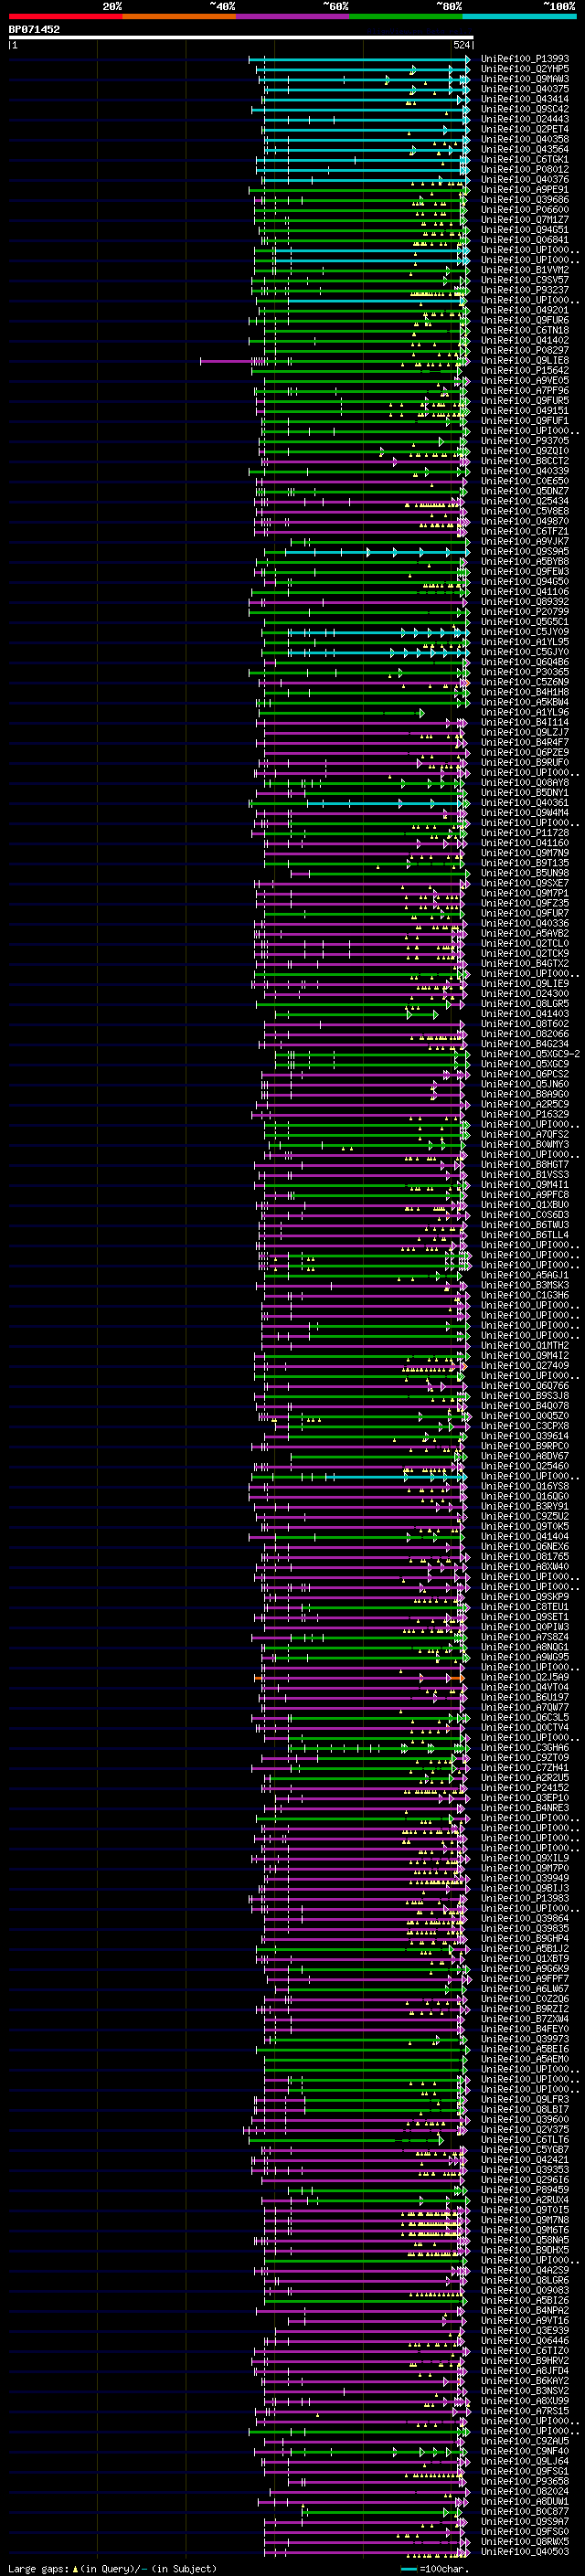The image size is (585, 2576).
Task: Select label UniRef100_A9PE91
Action: (525, 190)
